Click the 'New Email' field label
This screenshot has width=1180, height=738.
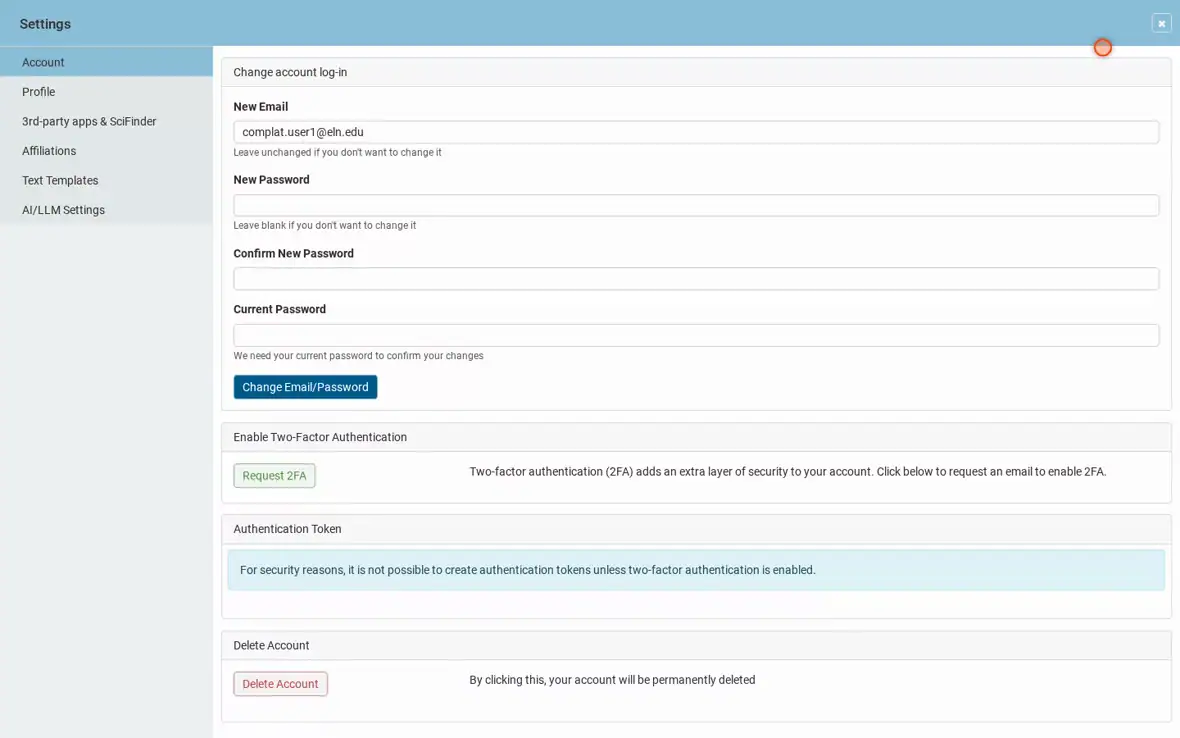tap(260, 107)
